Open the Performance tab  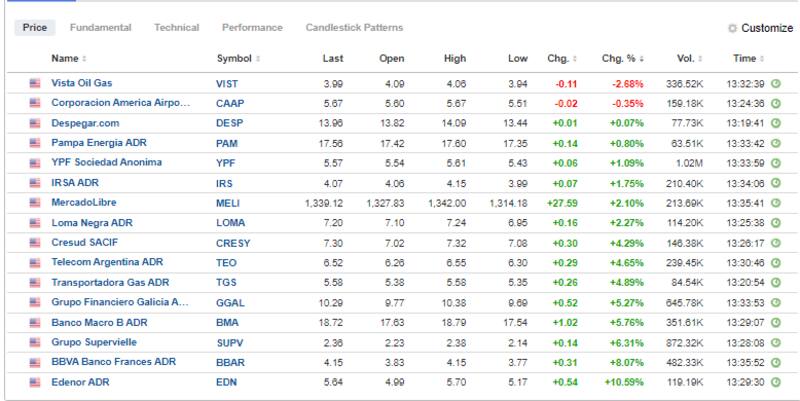click(x=252, y=28)
